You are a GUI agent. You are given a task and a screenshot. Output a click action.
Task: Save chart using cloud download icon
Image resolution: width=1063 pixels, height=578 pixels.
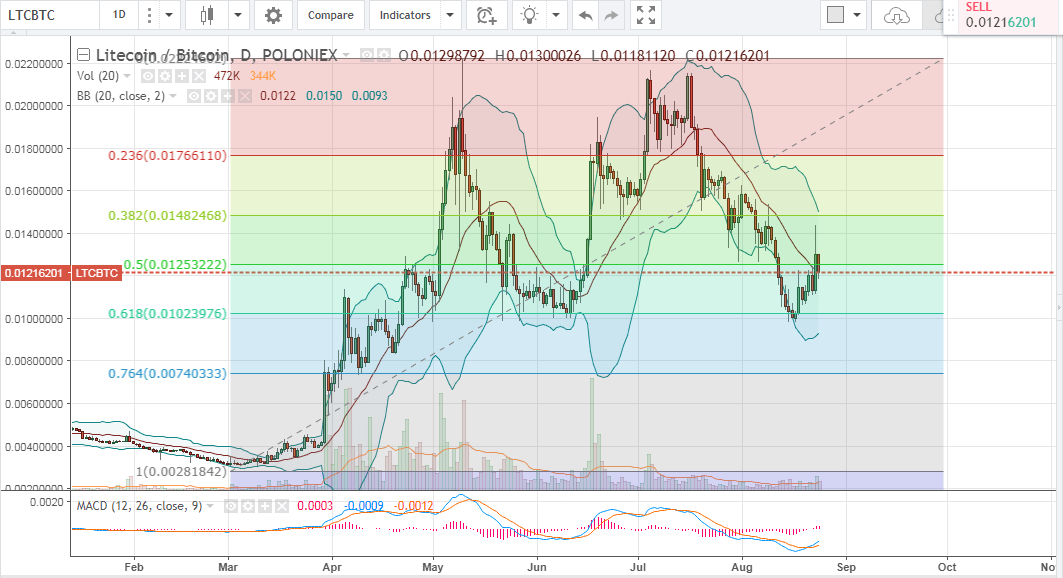[896, 15]
